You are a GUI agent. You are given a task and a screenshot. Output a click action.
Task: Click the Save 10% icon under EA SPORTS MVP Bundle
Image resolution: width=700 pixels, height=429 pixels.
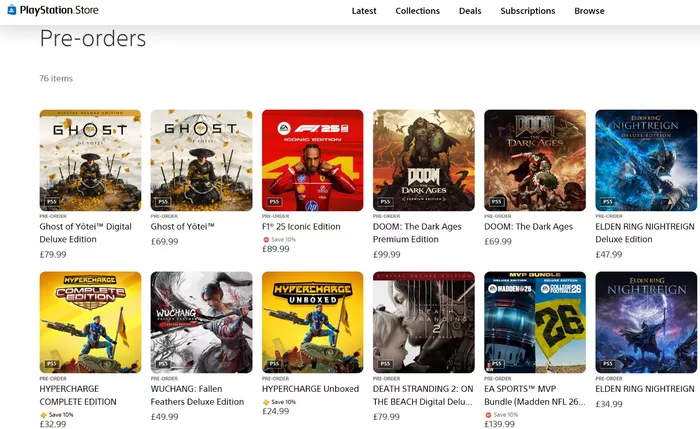pos(488,415)
